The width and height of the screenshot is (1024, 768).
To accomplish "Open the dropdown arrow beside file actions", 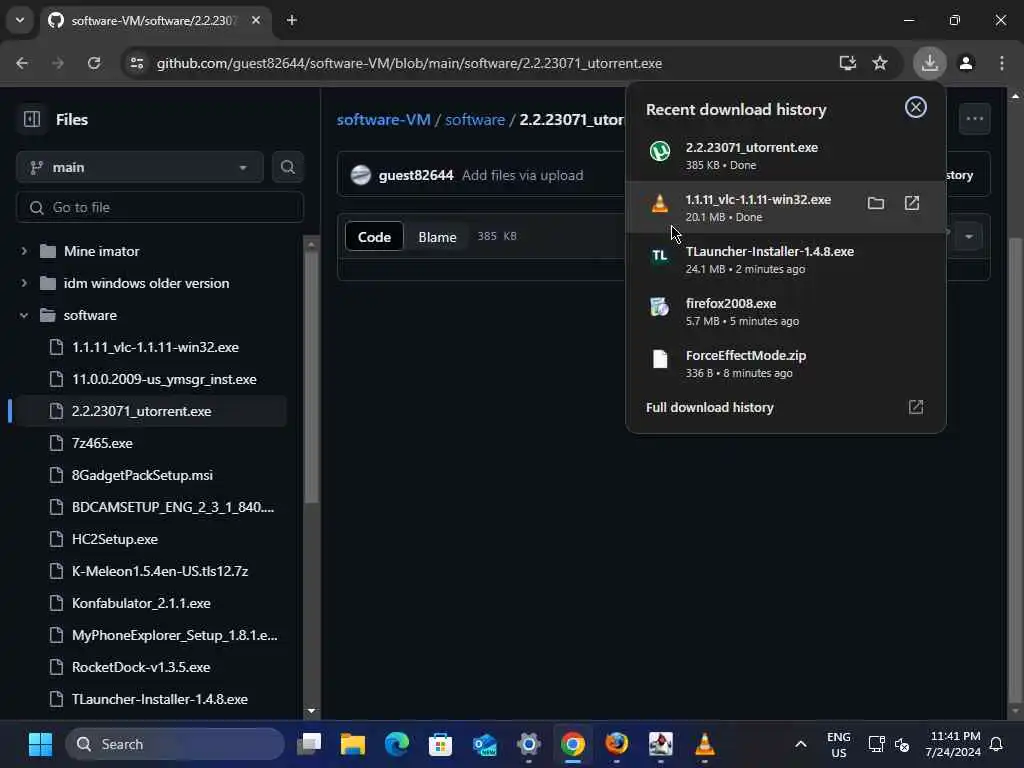I will [x=969, y=236].
